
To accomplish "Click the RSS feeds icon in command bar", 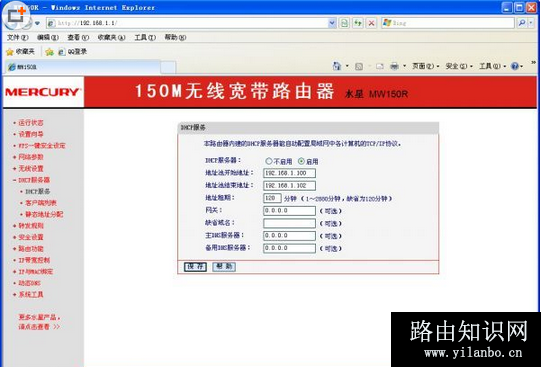I will [359, 66].
